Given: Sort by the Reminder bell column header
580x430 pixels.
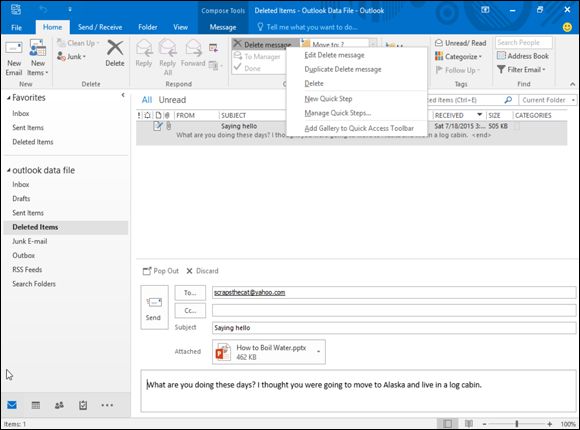Looking at the screenshot, I should click(x=147, y=115).
